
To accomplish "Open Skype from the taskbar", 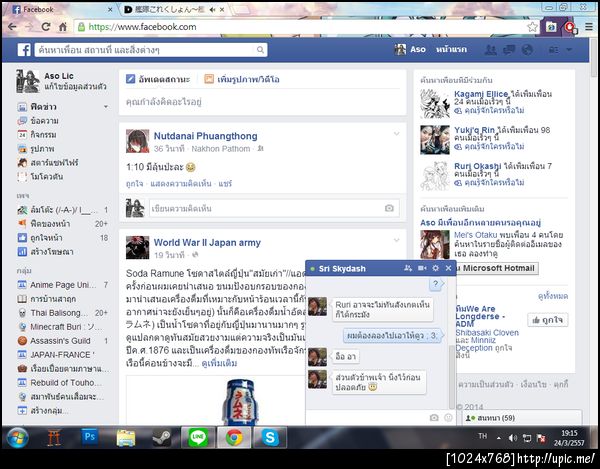I will point(270,437).
